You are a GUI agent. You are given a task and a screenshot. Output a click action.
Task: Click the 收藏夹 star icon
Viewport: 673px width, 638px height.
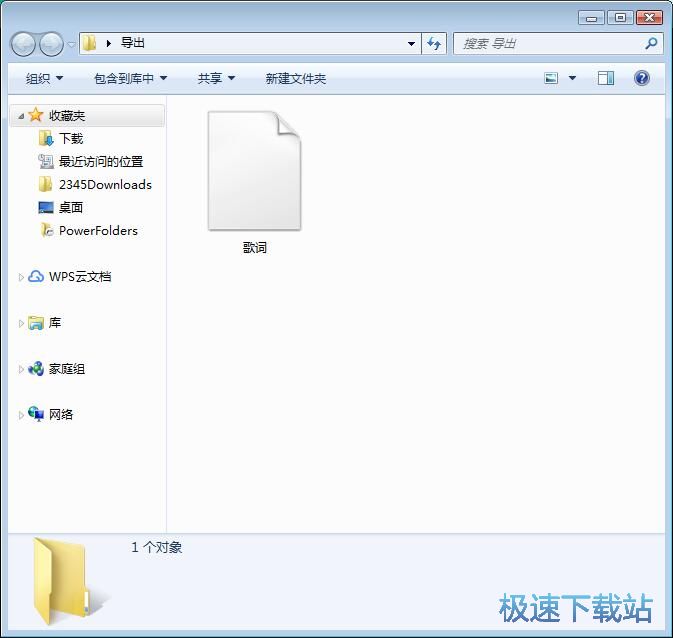[x=36, y=115]
